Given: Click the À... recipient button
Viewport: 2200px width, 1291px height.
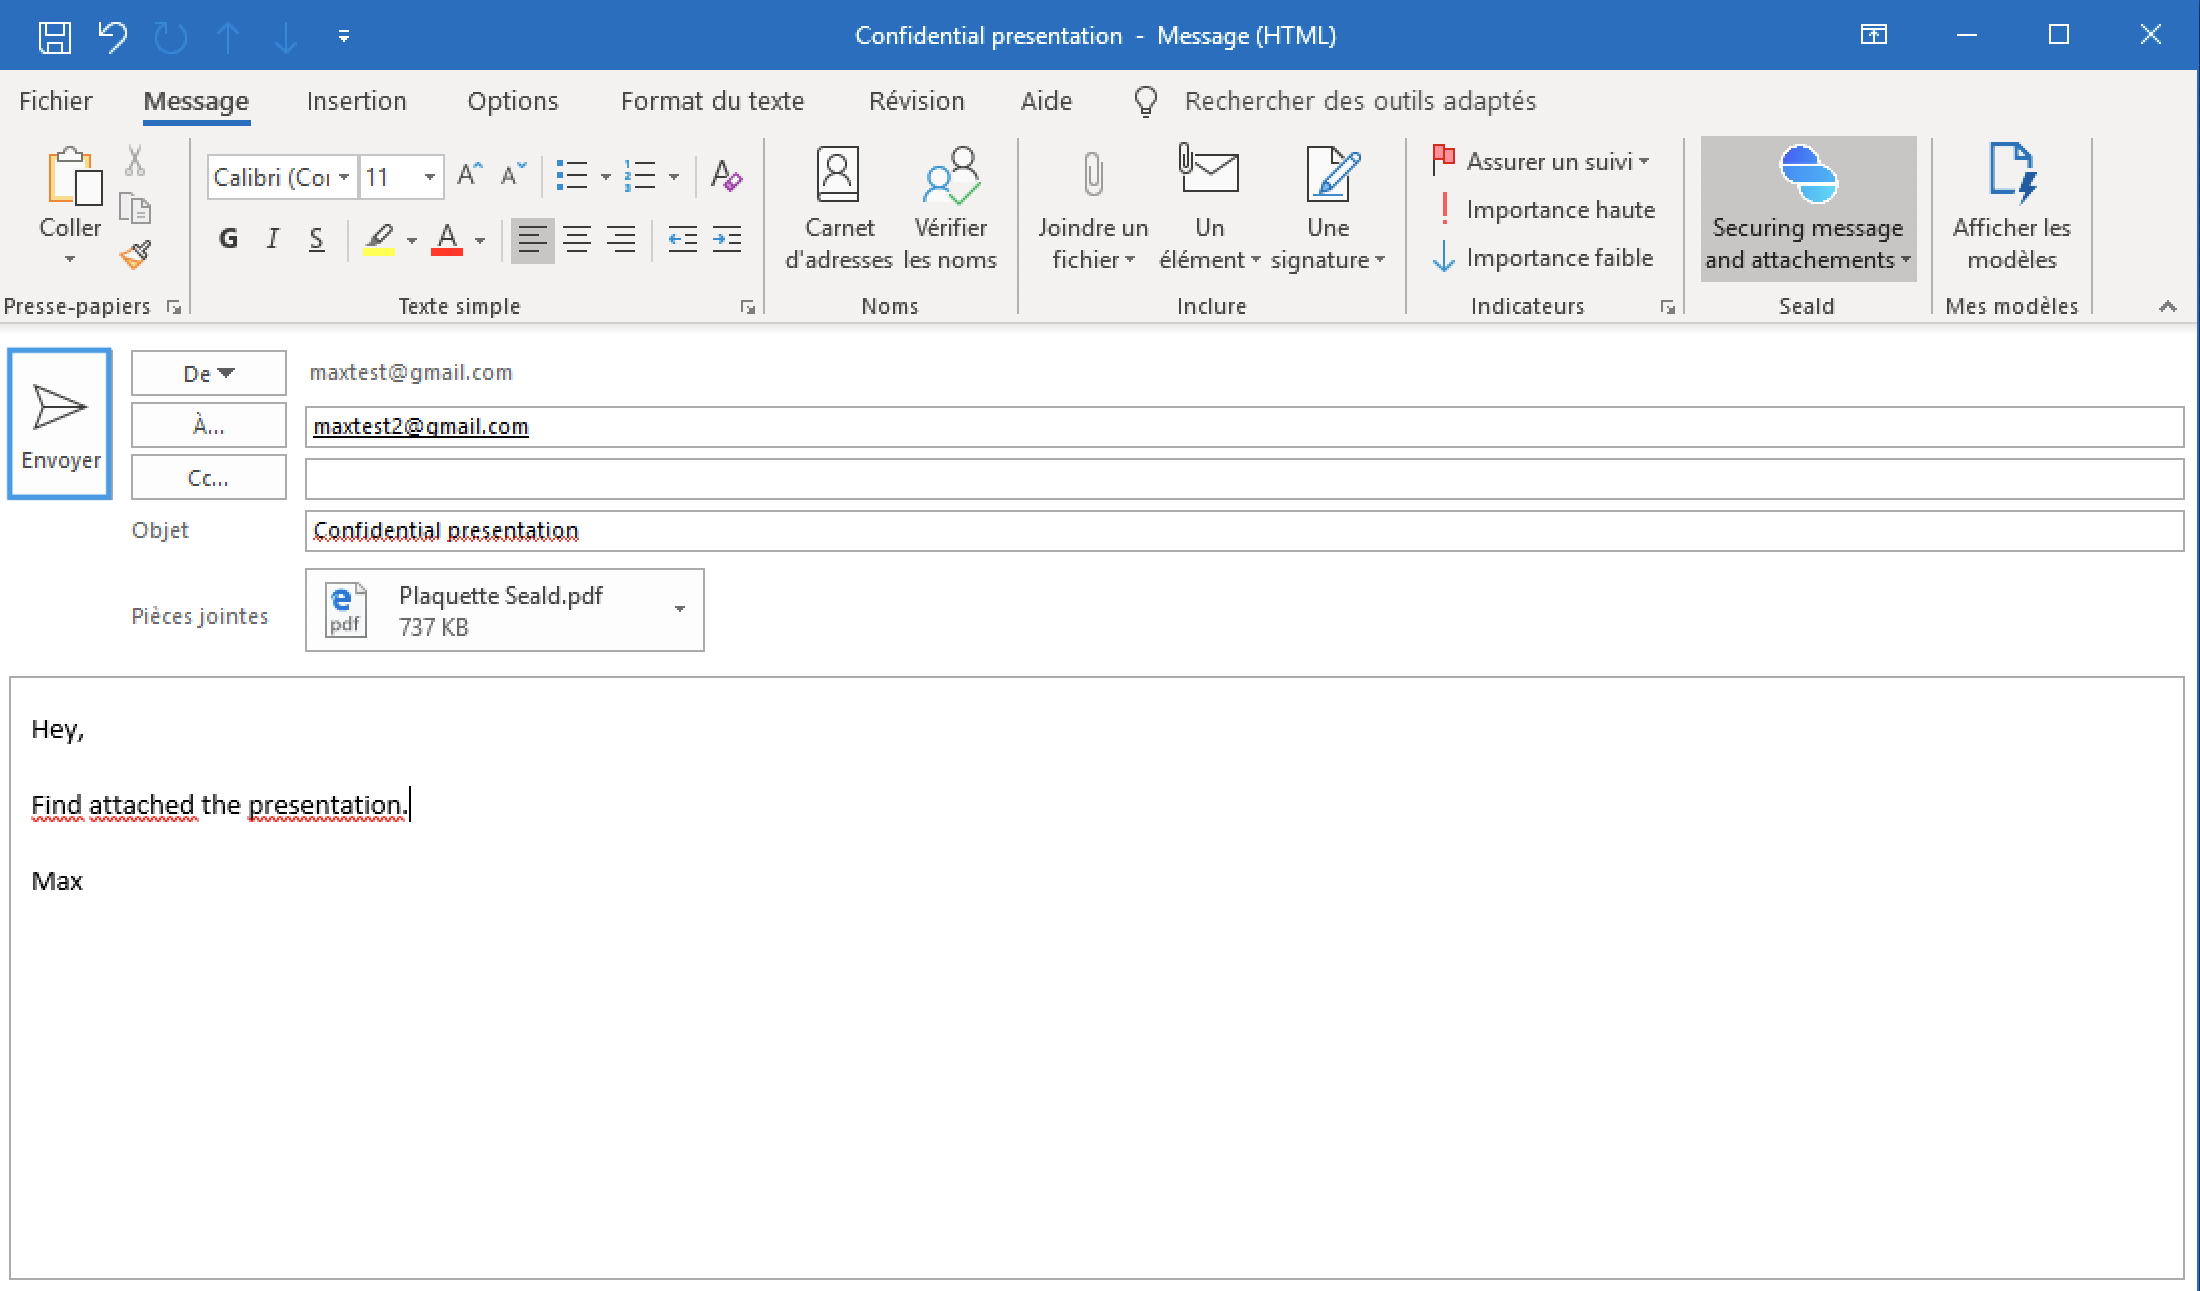Looking at the screenshot, I should pyautogui.click(x=207, y=426).
